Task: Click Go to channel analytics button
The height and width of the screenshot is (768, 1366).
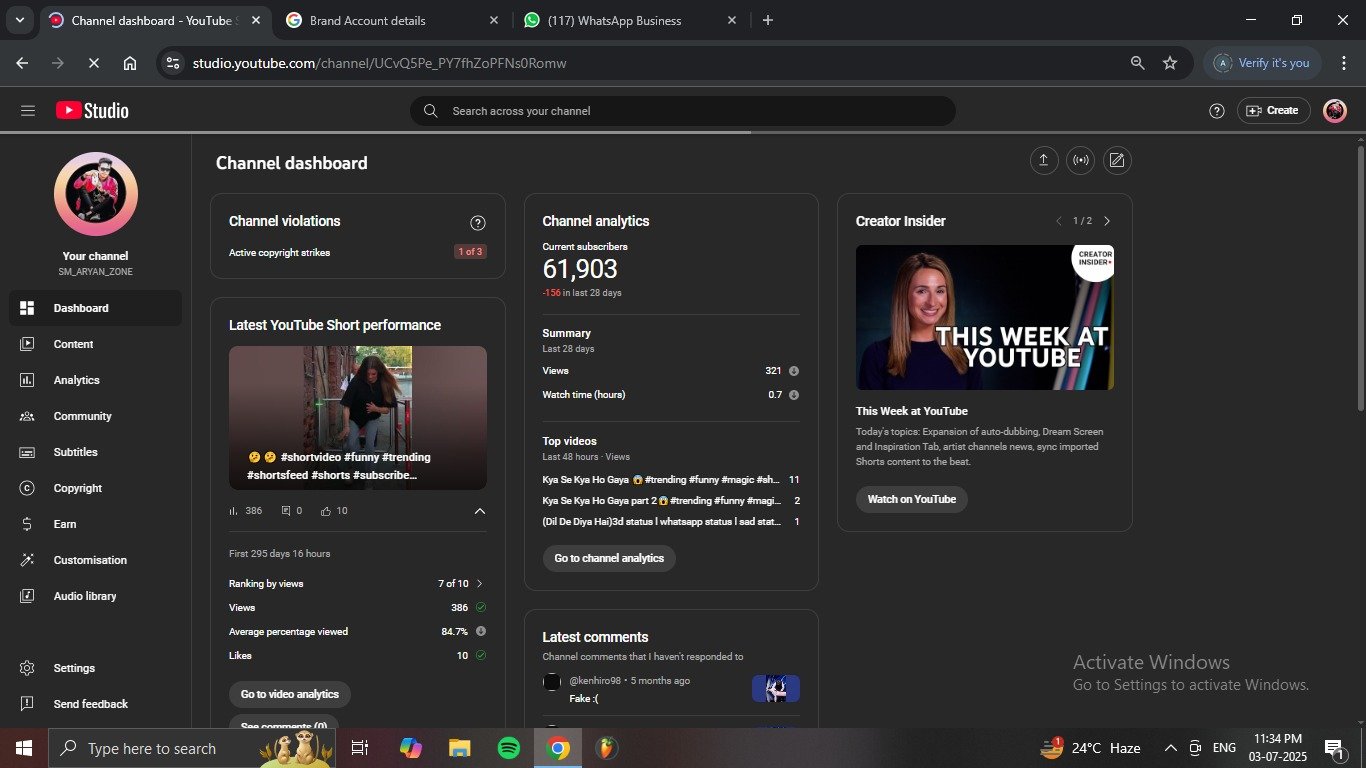Action: pyautogui.click(x=609, y=558)
